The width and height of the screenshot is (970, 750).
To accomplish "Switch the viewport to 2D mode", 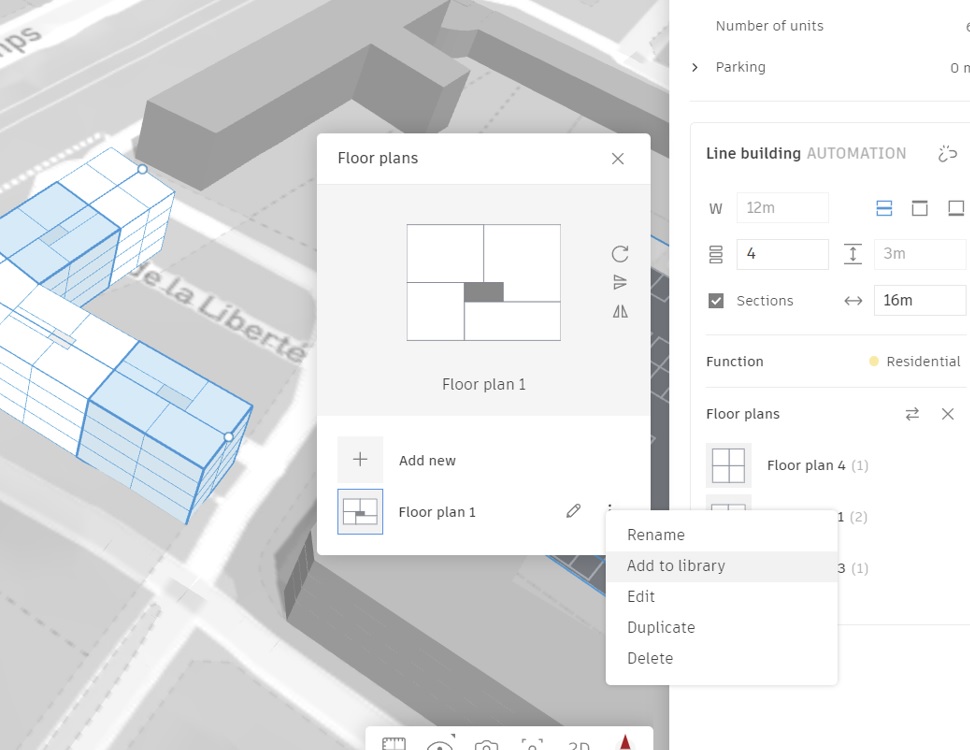I will click(x=578, y=743).
